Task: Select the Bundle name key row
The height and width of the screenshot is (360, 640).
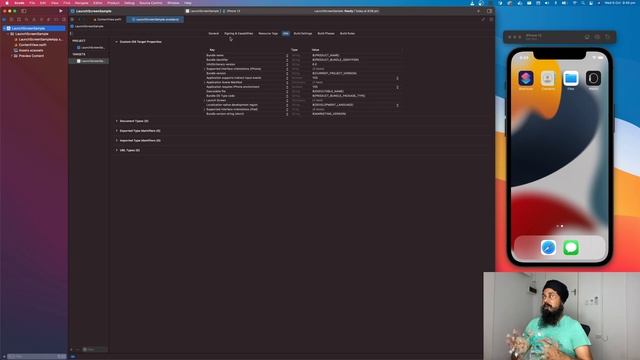Action: point(215,56)
